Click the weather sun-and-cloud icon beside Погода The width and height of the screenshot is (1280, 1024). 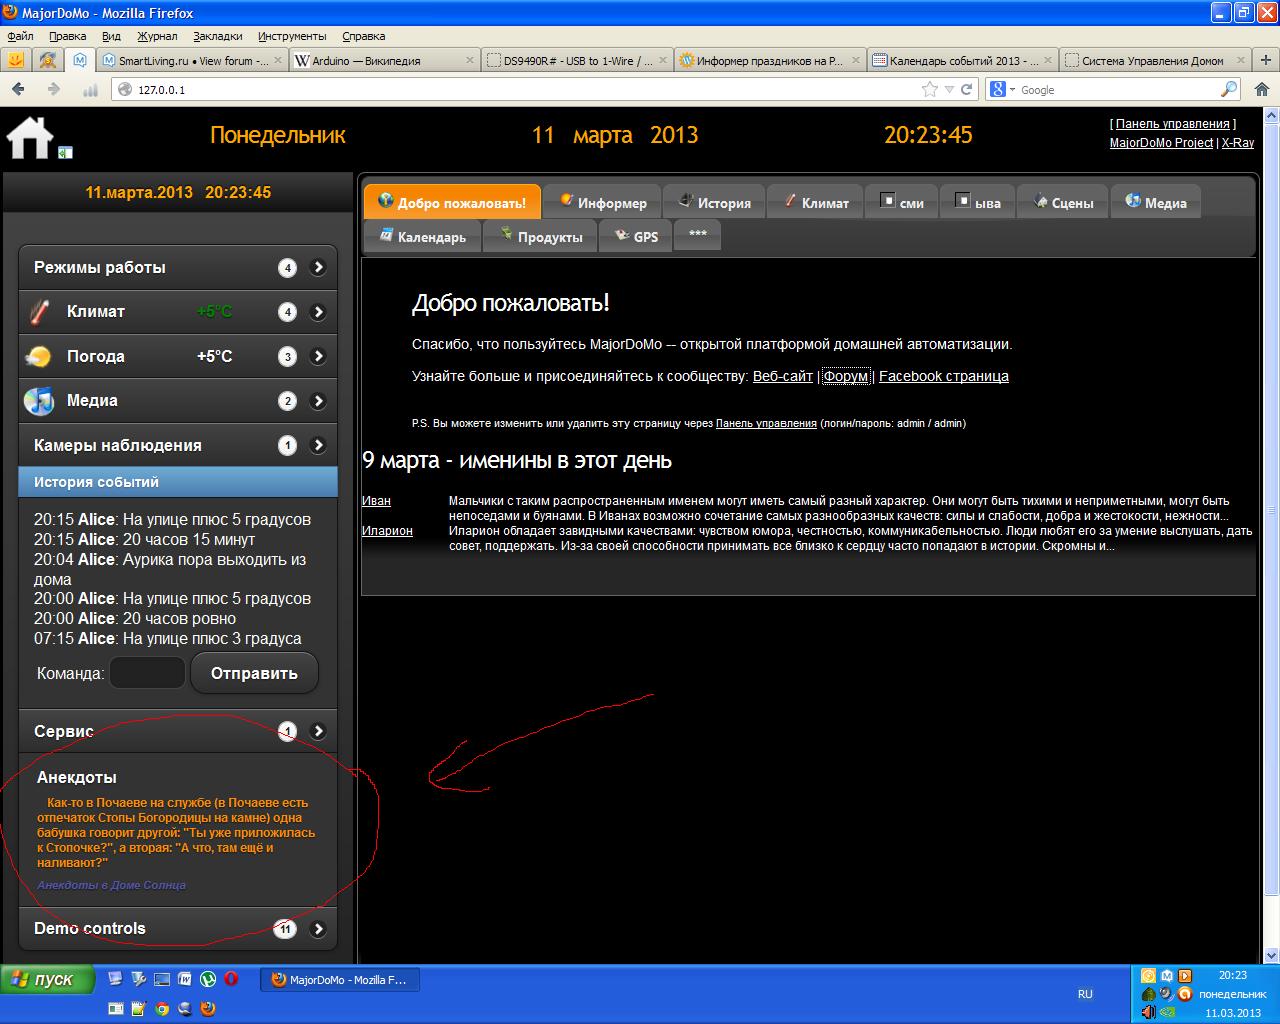(40, 356)
